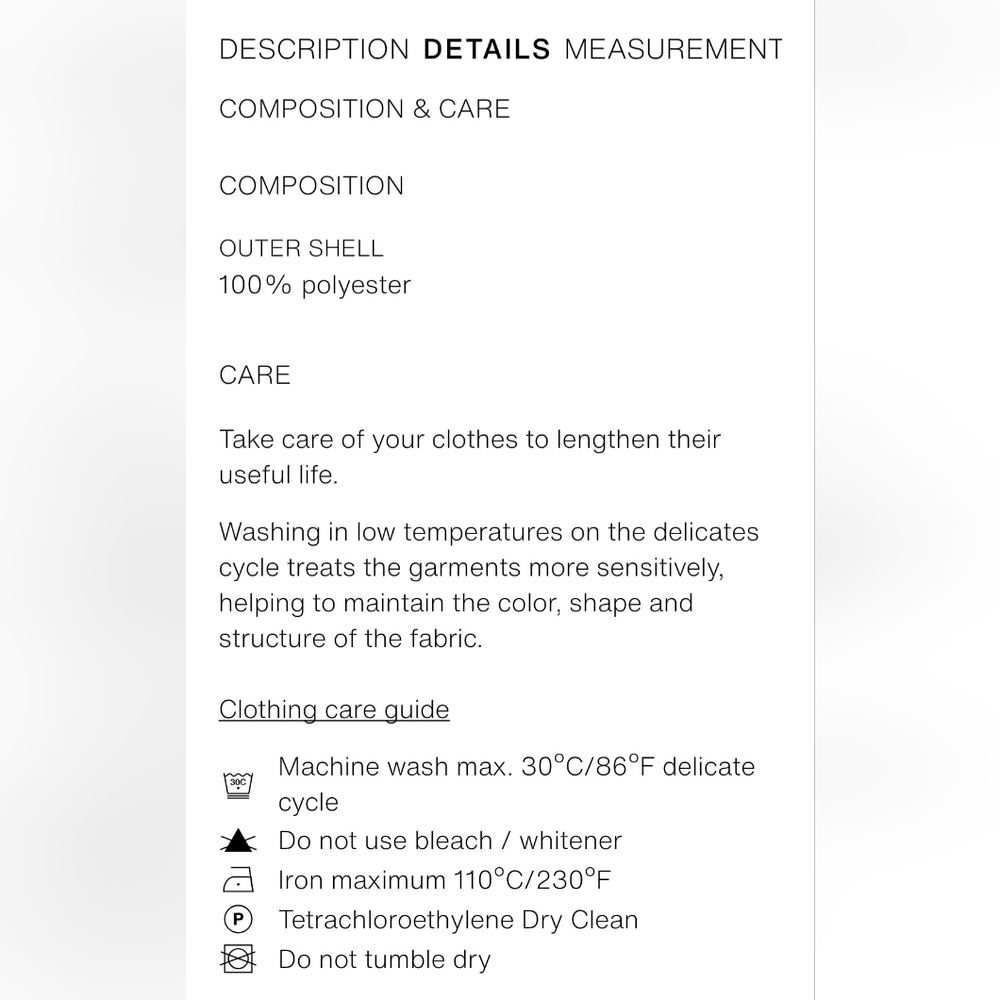This screenshot has height=1000, width=1000.
Task: Click the circled P dry clean icon
Action: pos(238,920)
